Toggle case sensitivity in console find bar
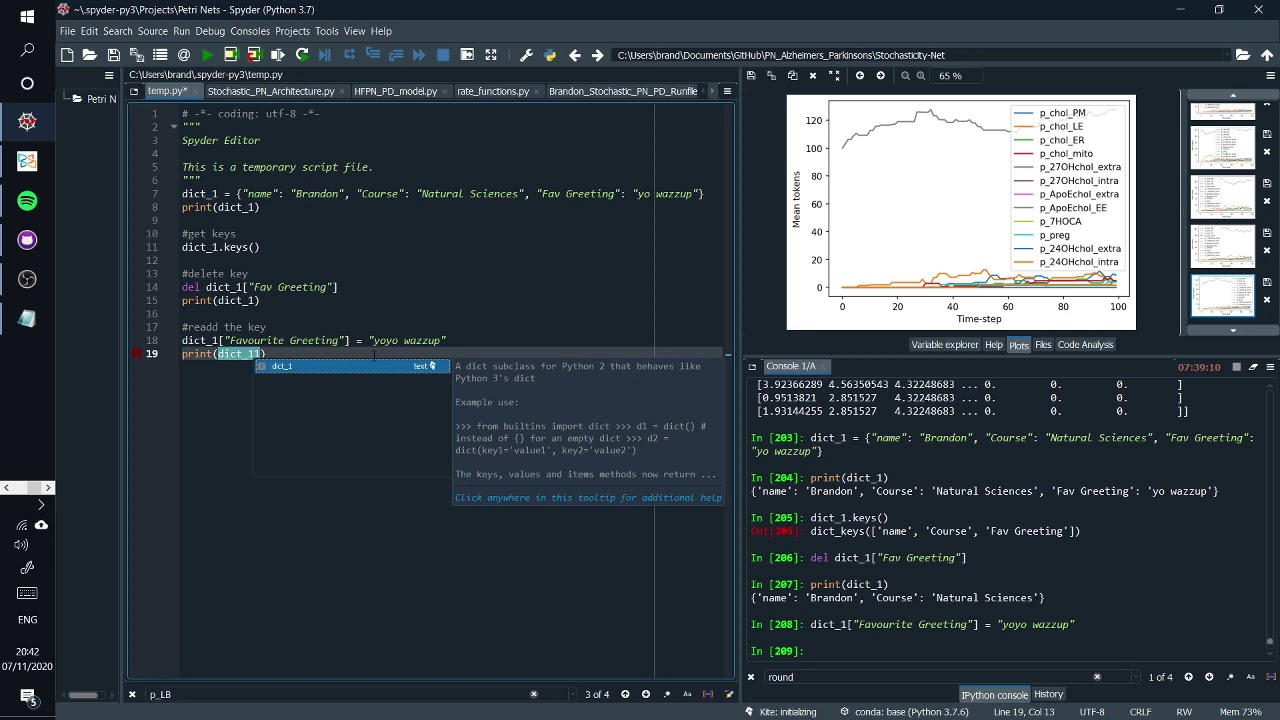 click(x=1251, y=677)
